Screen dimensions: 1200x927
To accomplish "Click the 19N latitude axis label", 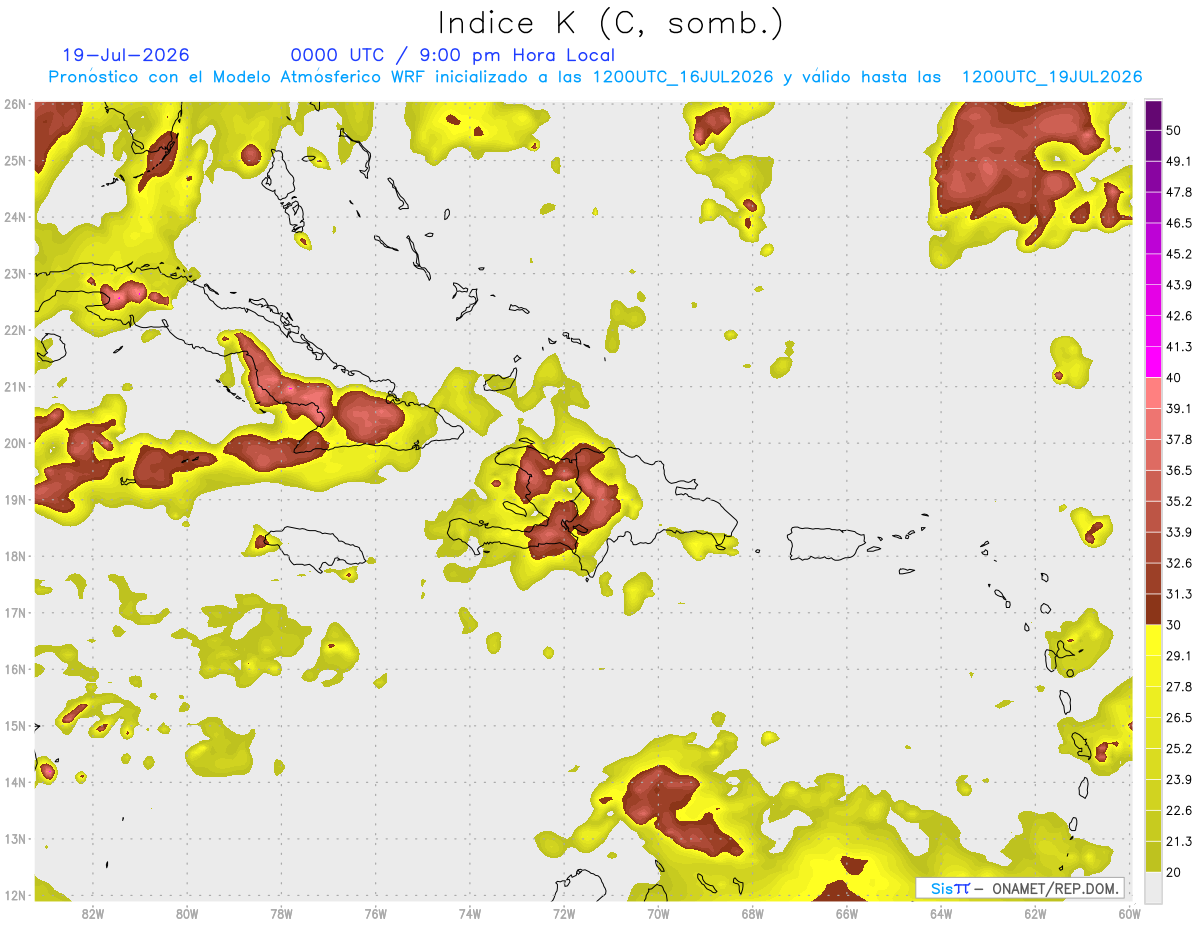I will tap(14, 500).
